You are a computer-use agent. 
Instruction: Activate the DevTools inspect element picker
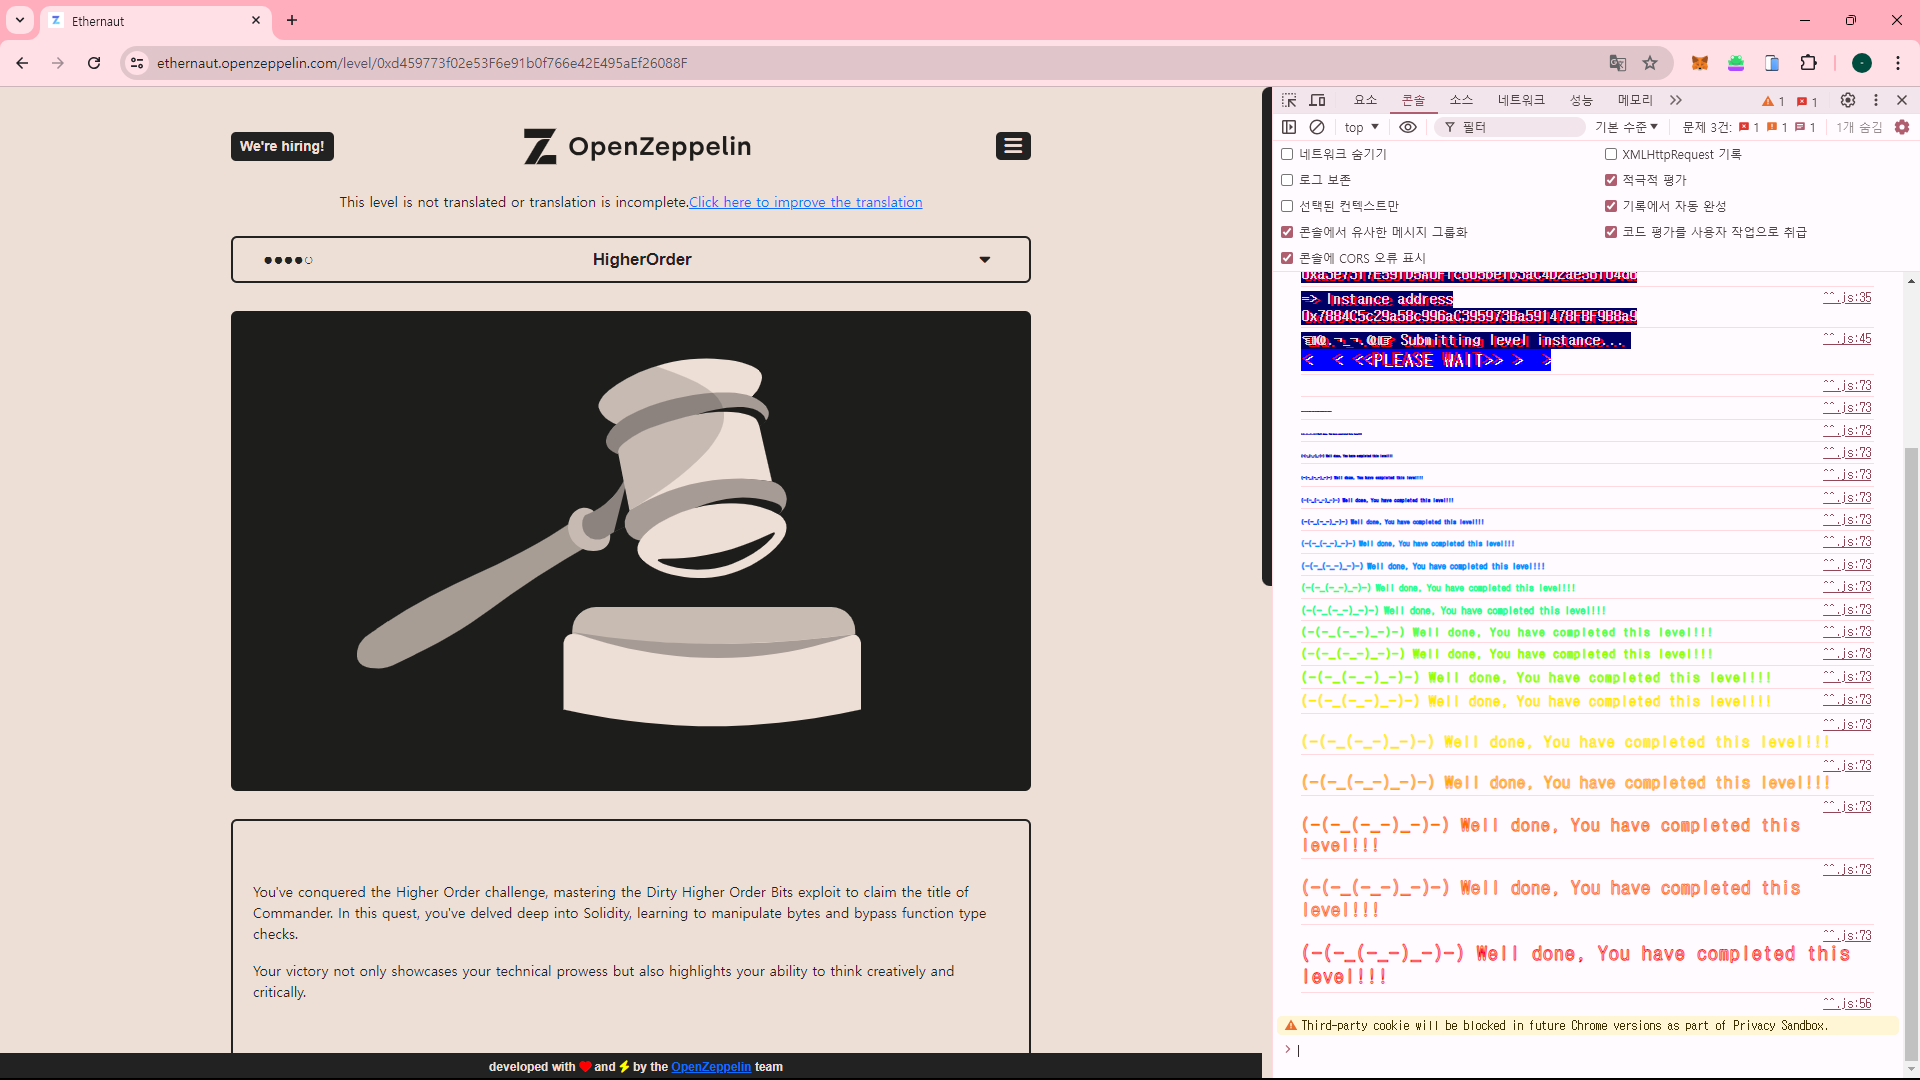click(x=1289, y=100)
